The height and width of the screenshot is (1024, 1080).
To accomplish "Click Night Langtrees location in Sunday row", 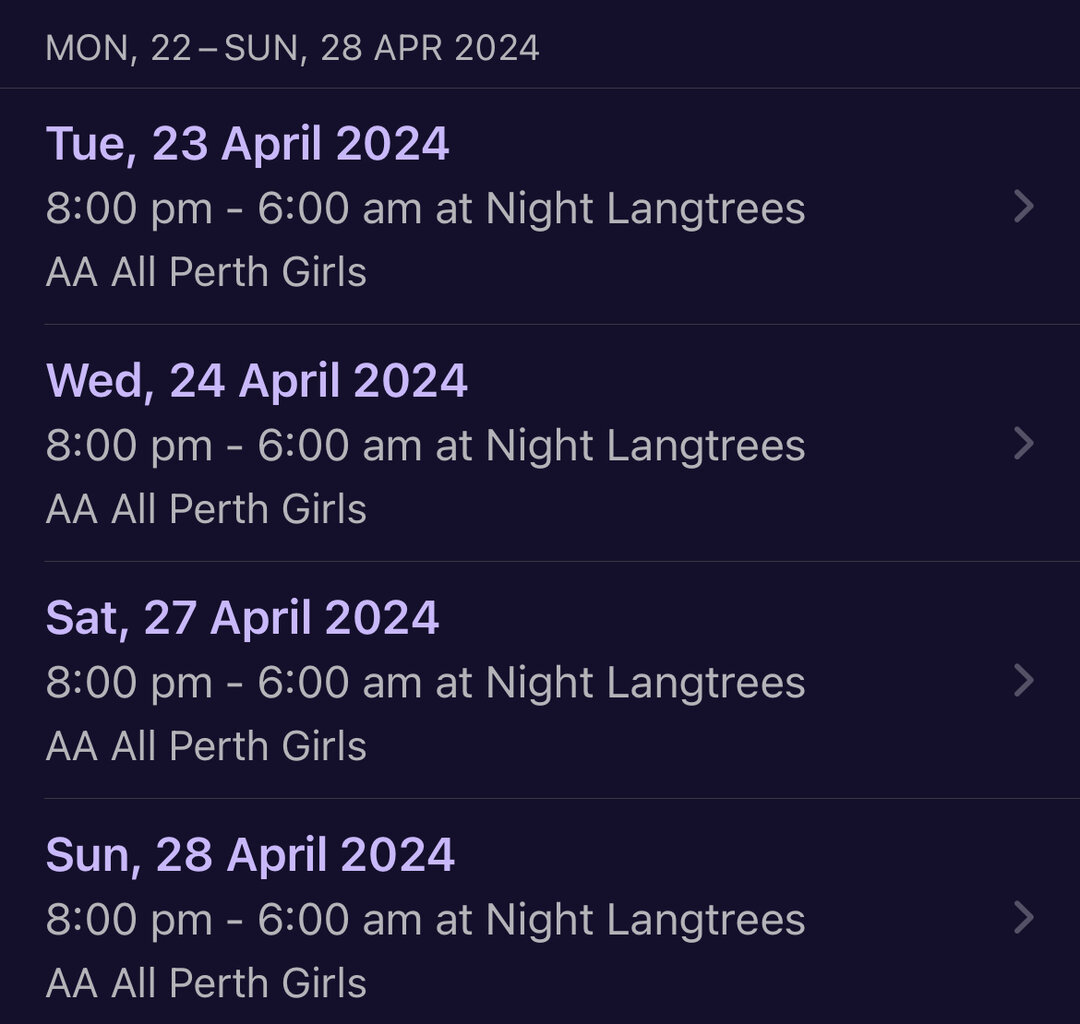I will (645, 920).
